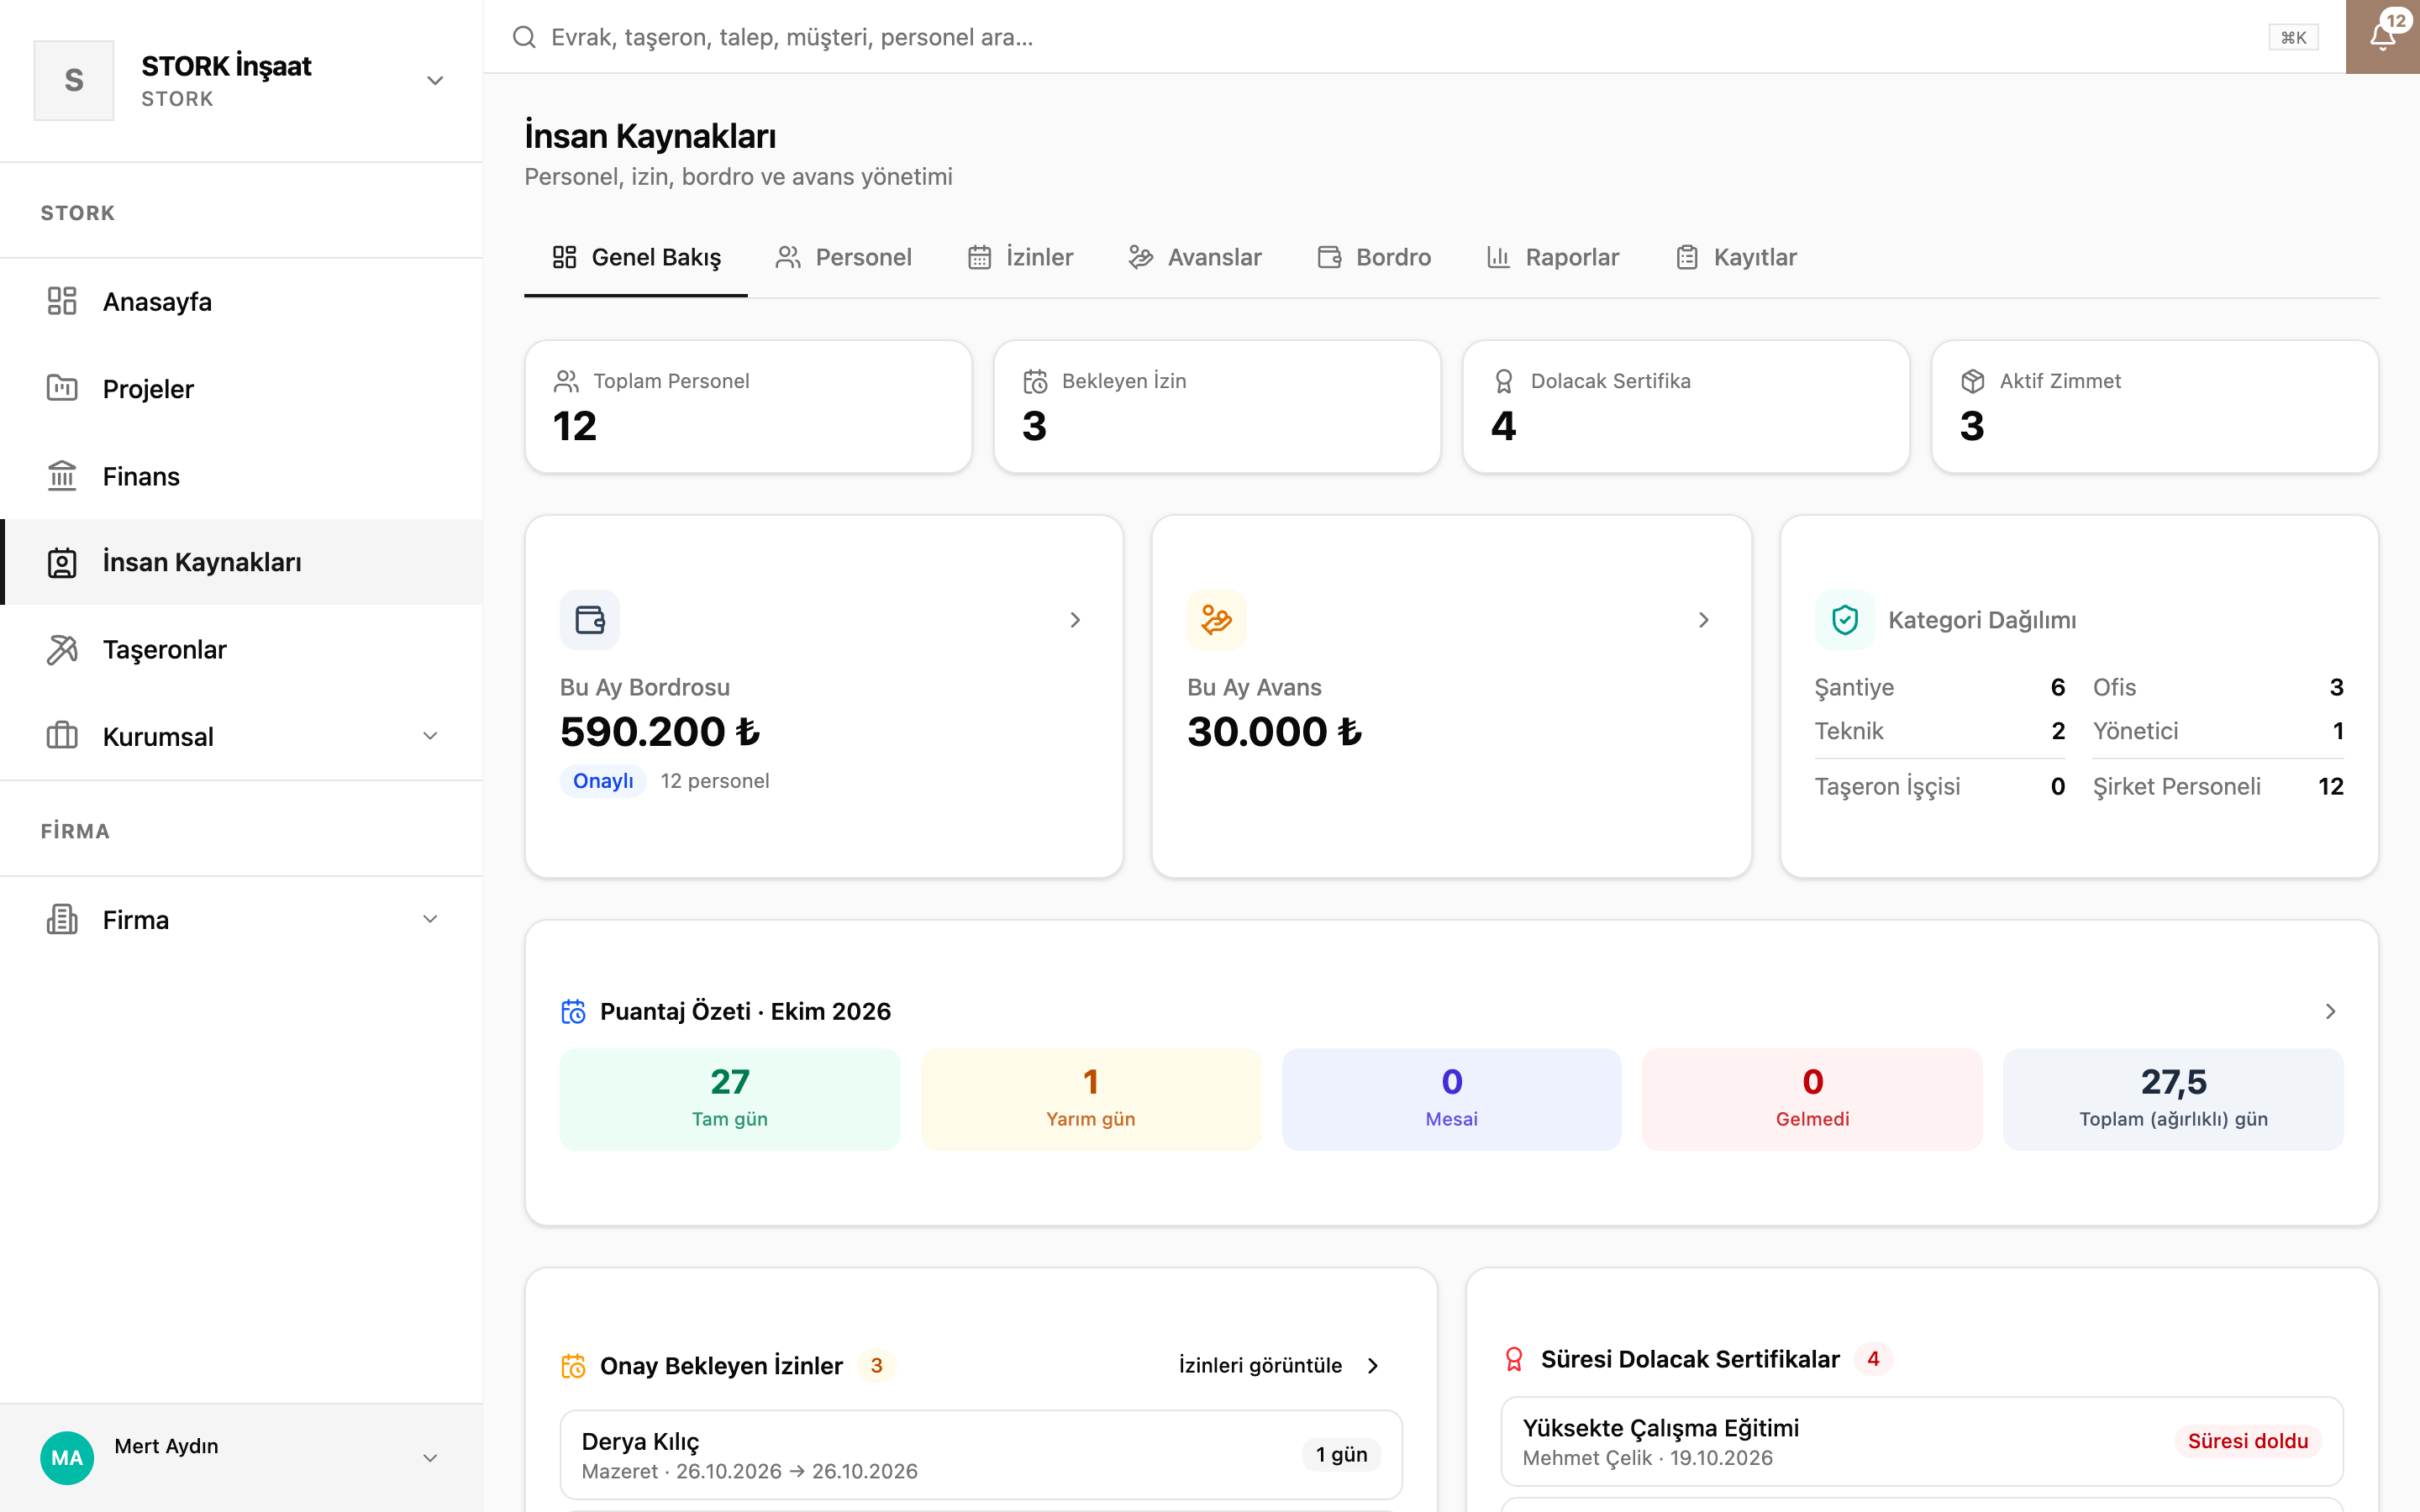Open the Puantaj Özeti detail arrow

2330,1012
